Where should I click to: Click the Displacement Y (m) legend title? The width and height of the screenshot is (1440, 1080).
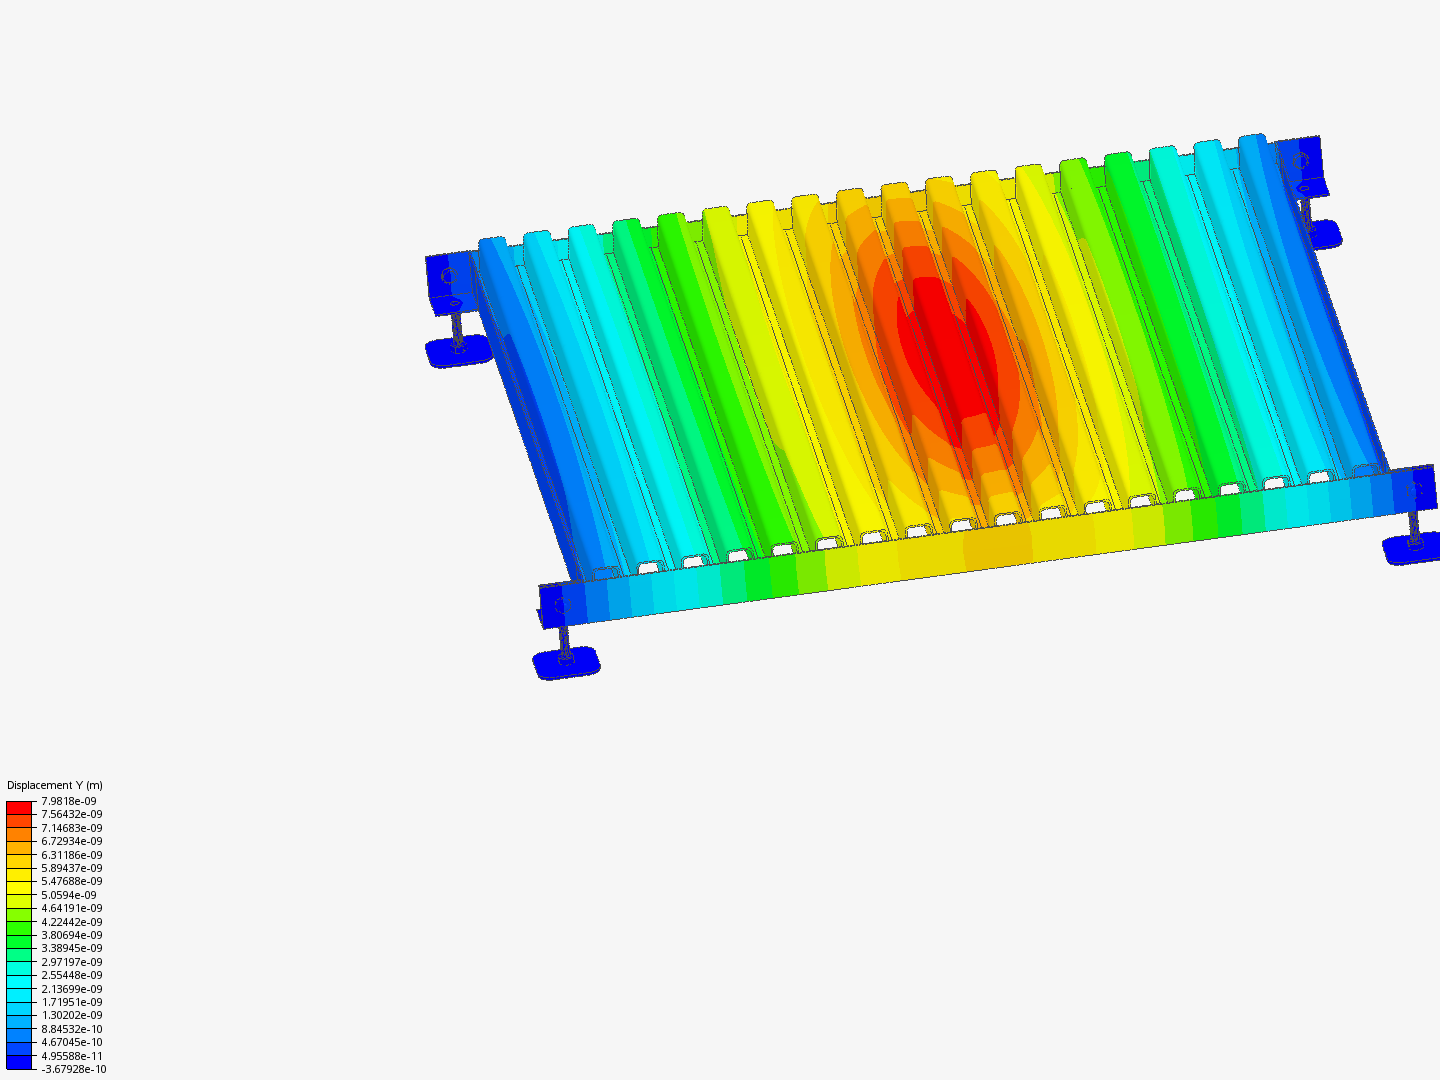tap(54, 785)
